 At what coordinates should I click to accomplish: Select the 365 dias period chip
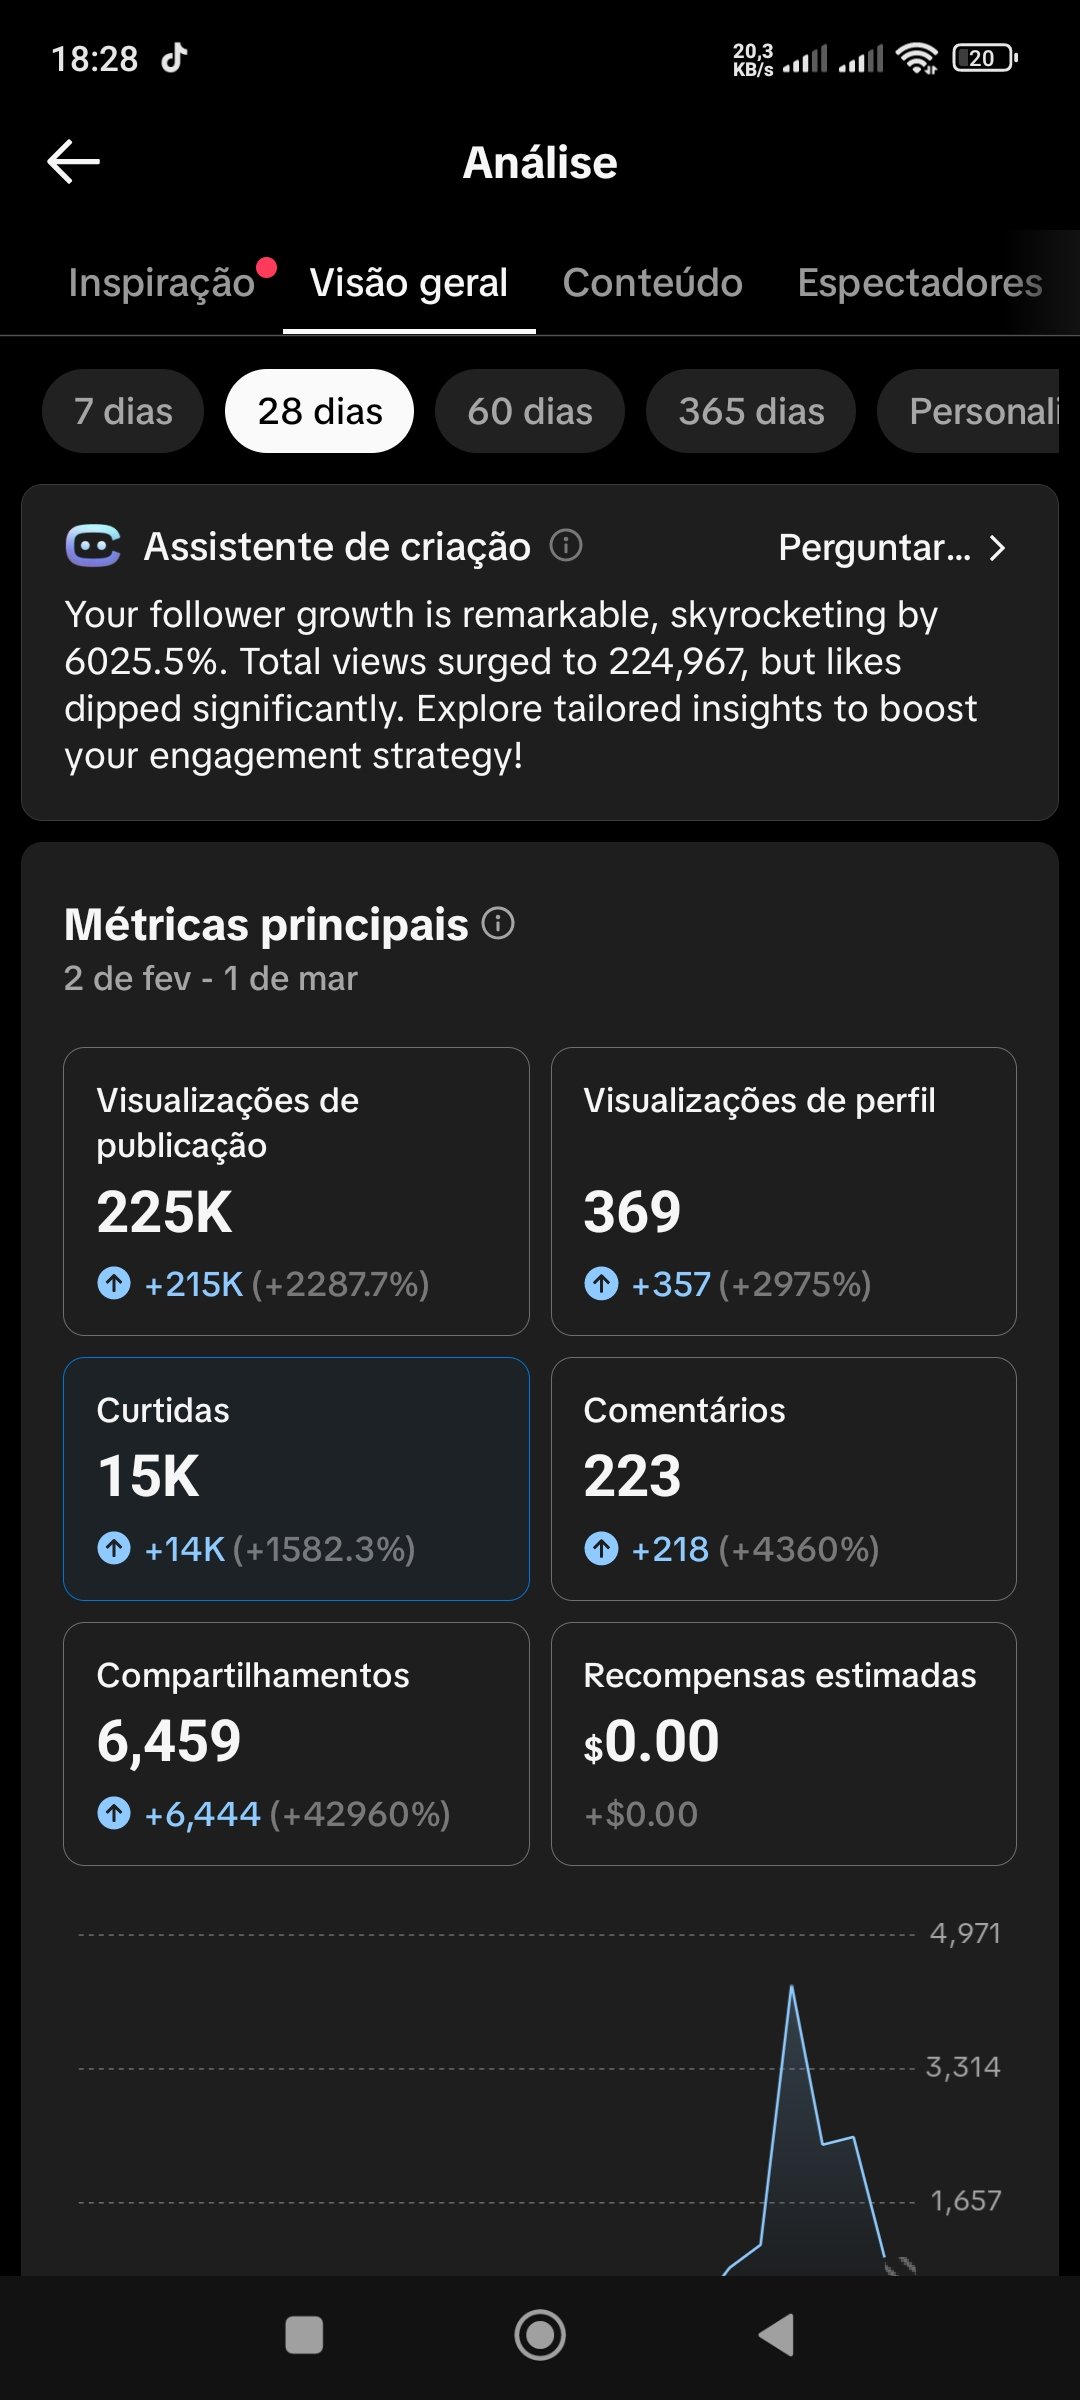click(751, 411)
